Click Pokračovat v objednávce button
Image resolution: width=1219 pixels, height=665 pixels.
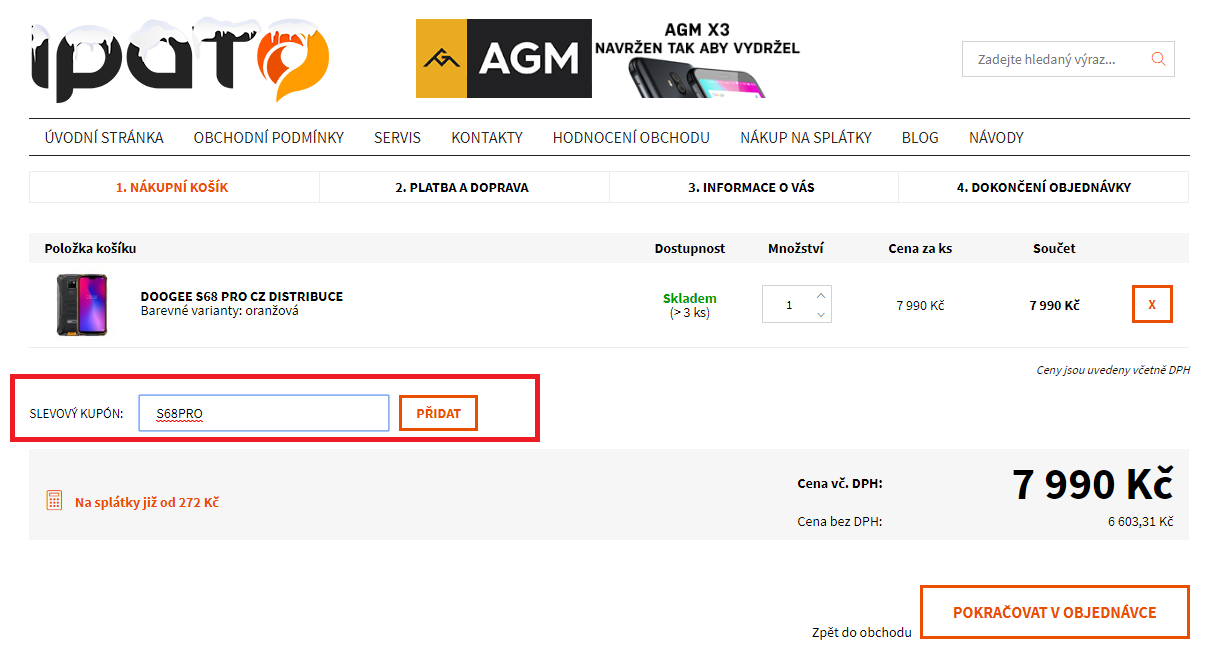(x=1055, y=612)
